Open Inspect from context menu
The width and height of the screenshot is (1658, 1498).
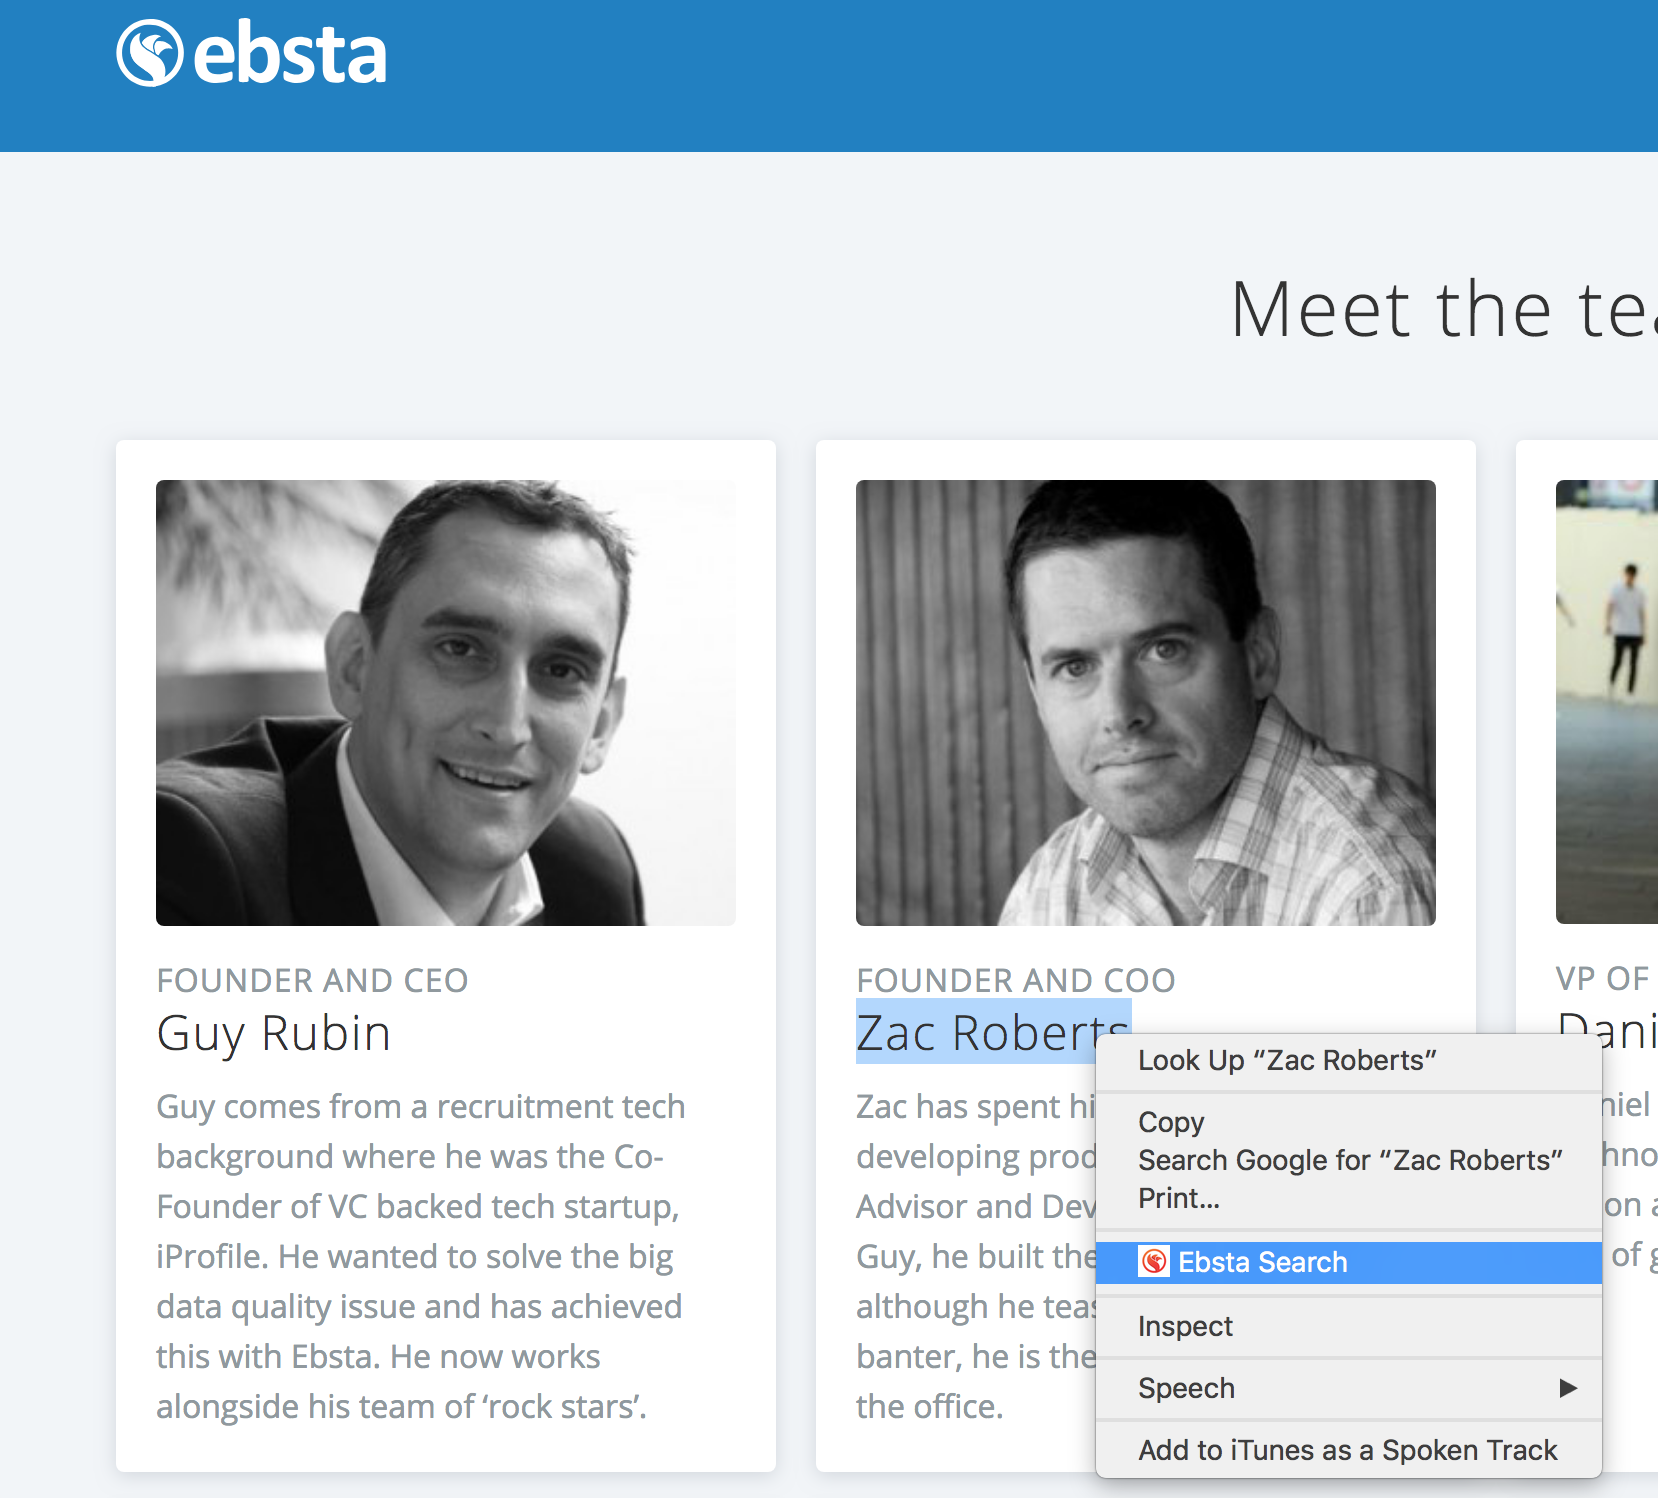(x=1185, y=1326)
